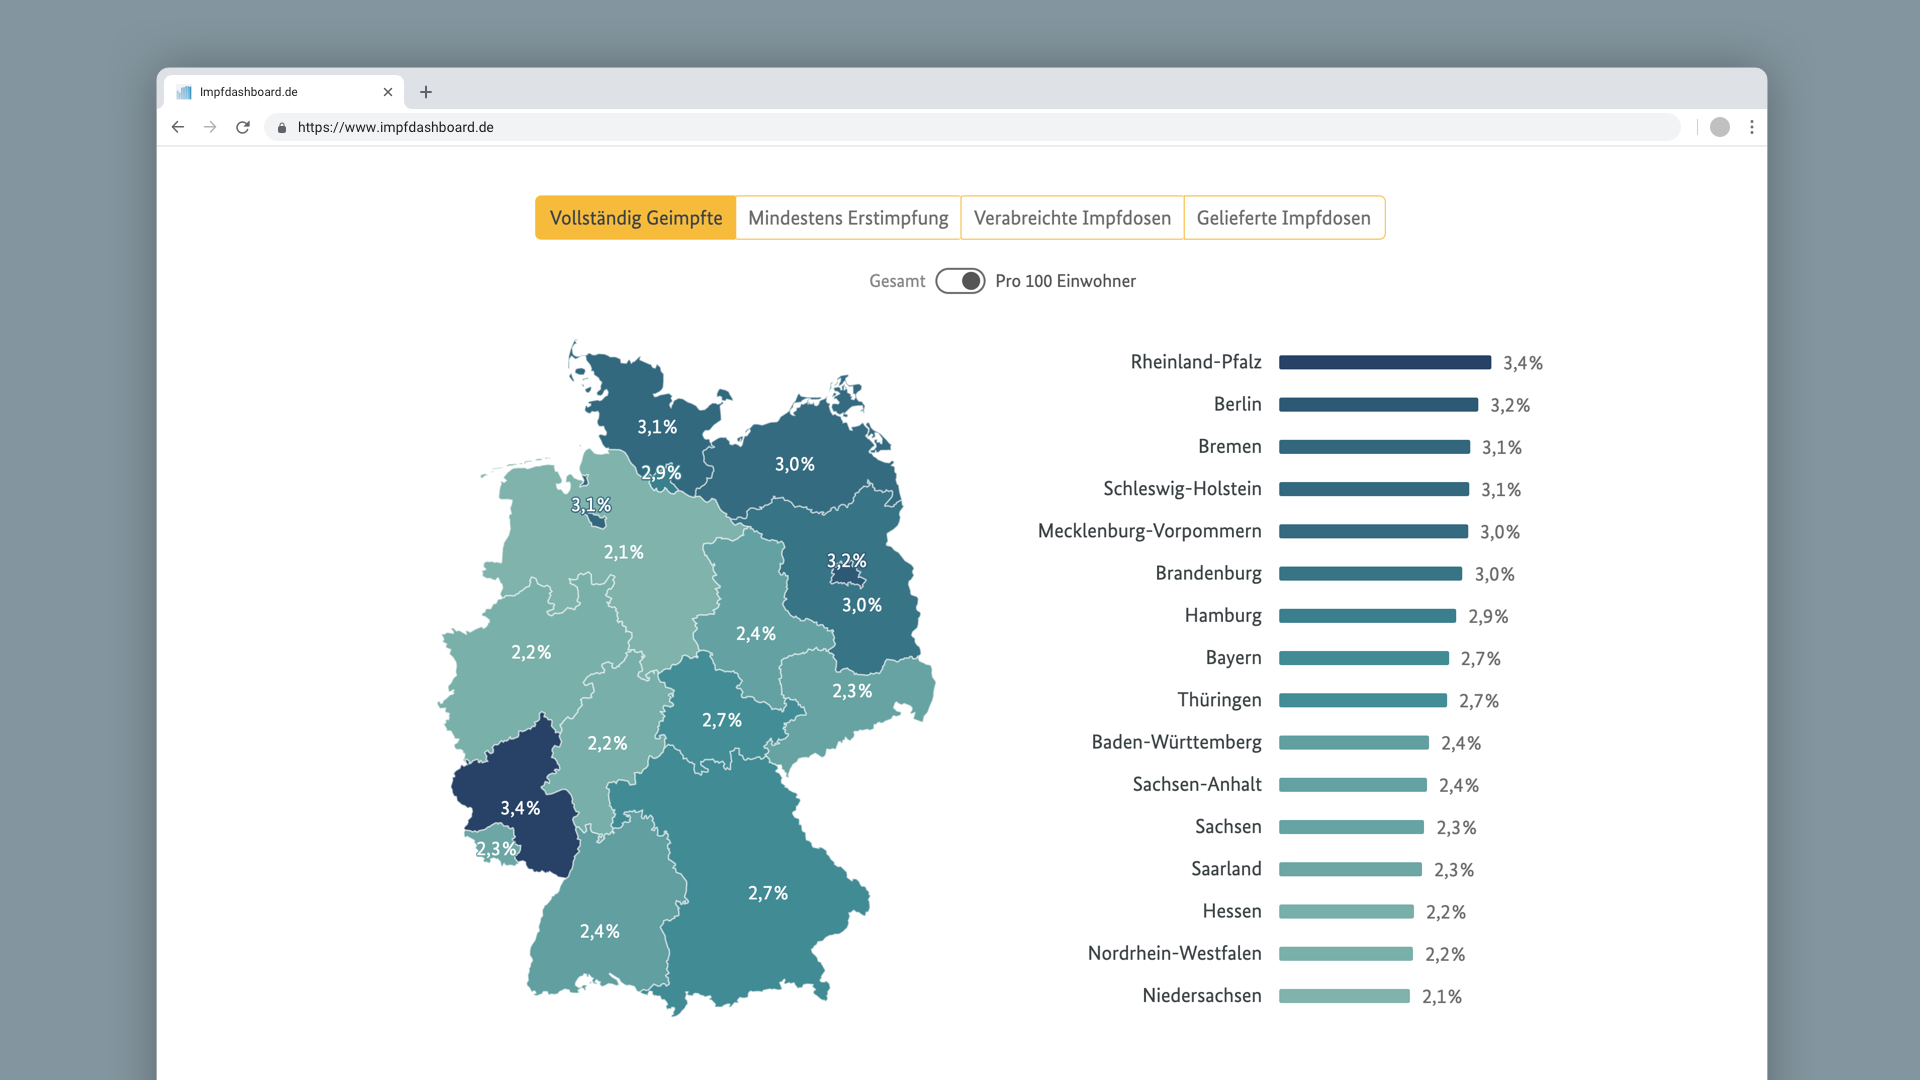Click the Niedersachsen bar in chart
This screenshot has height=1080, width=1920.
click(x=1344, y=996)
